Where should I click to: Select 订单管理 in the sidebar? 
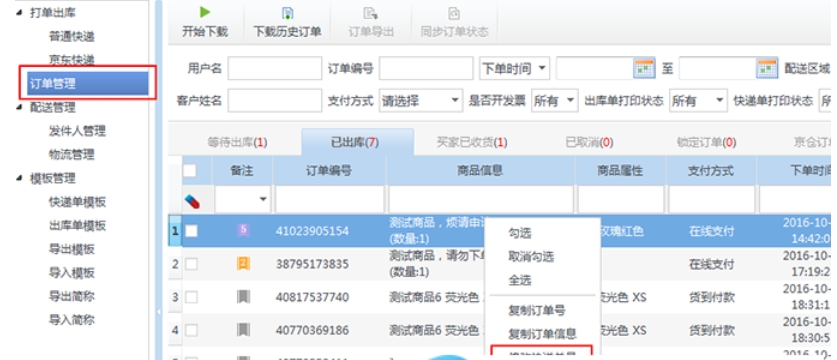tap(88, 83)
